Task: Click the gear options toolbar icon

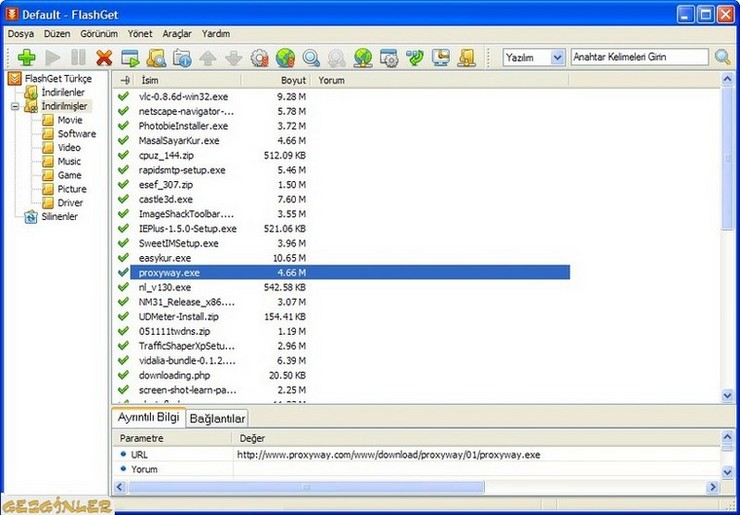Action: pos(259,58)
